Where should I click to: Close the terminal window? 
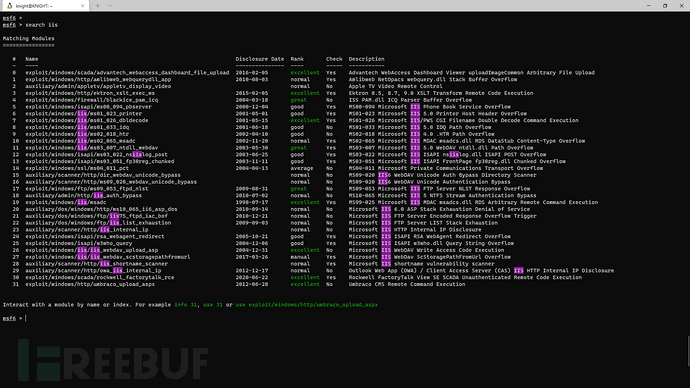click(682, 6)
